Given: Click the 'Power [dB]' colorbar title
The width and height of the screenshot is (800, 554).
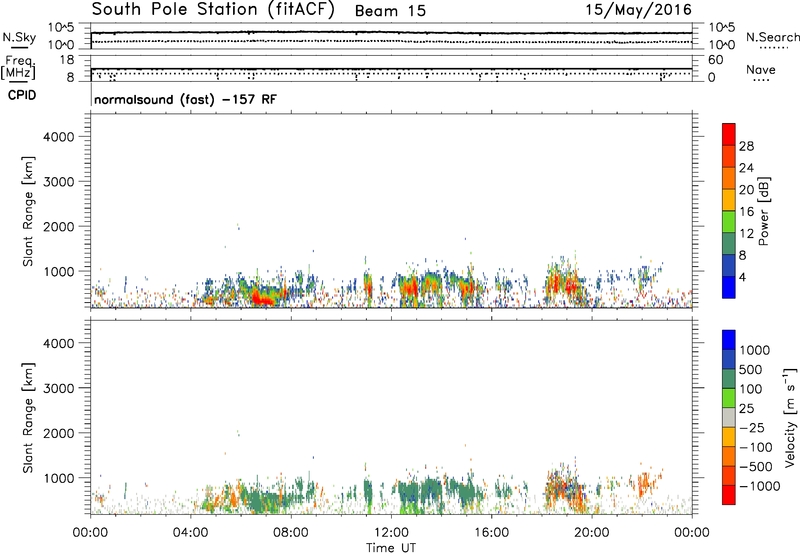Looking at the screenshot, I should click(x=763, y=211).
